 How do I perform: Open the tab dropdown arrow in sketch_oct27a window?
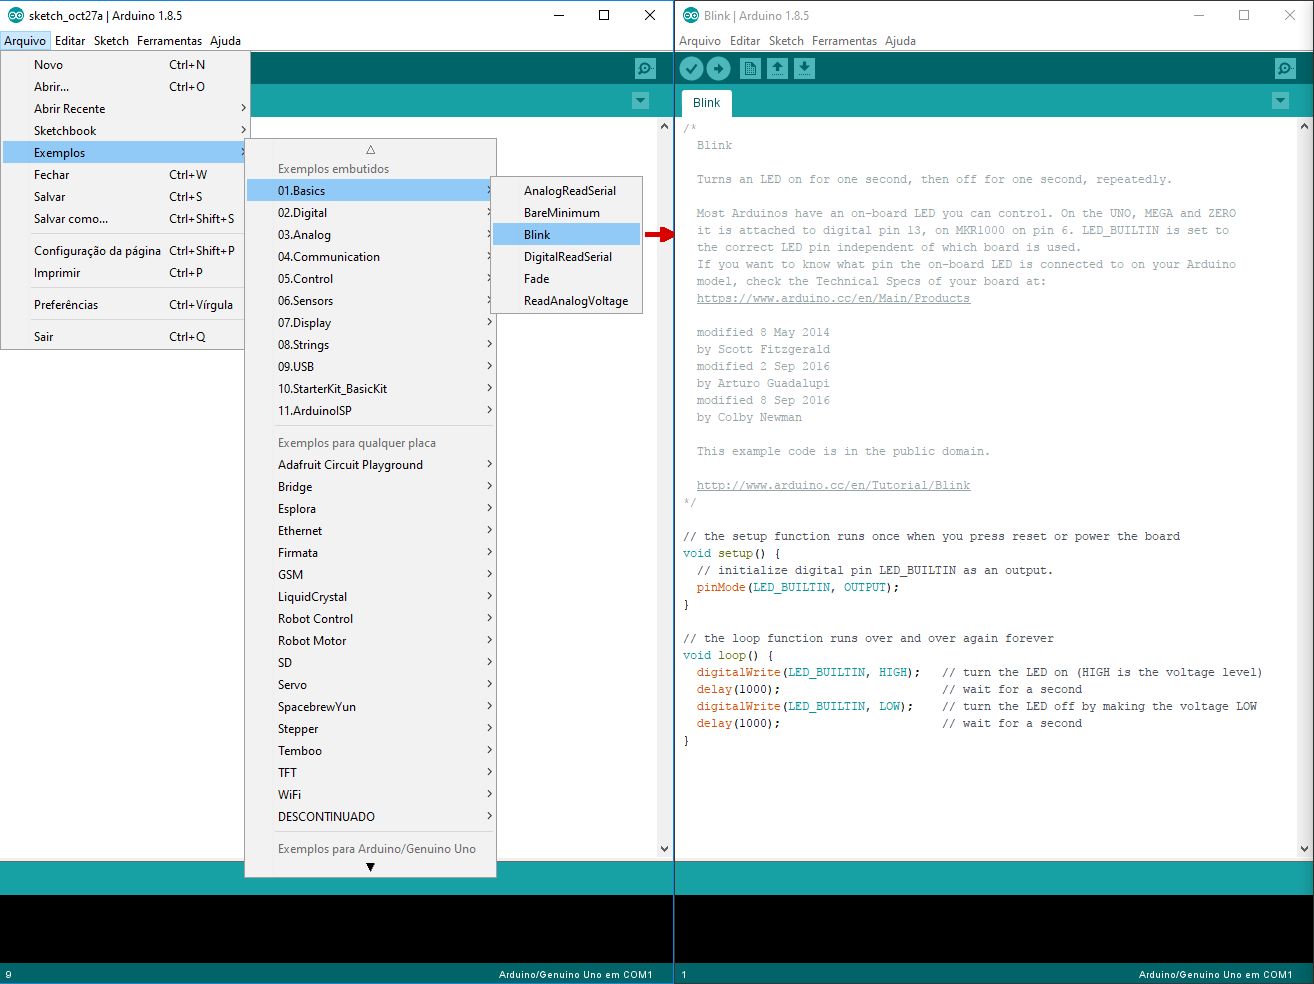tap(641, 101)
